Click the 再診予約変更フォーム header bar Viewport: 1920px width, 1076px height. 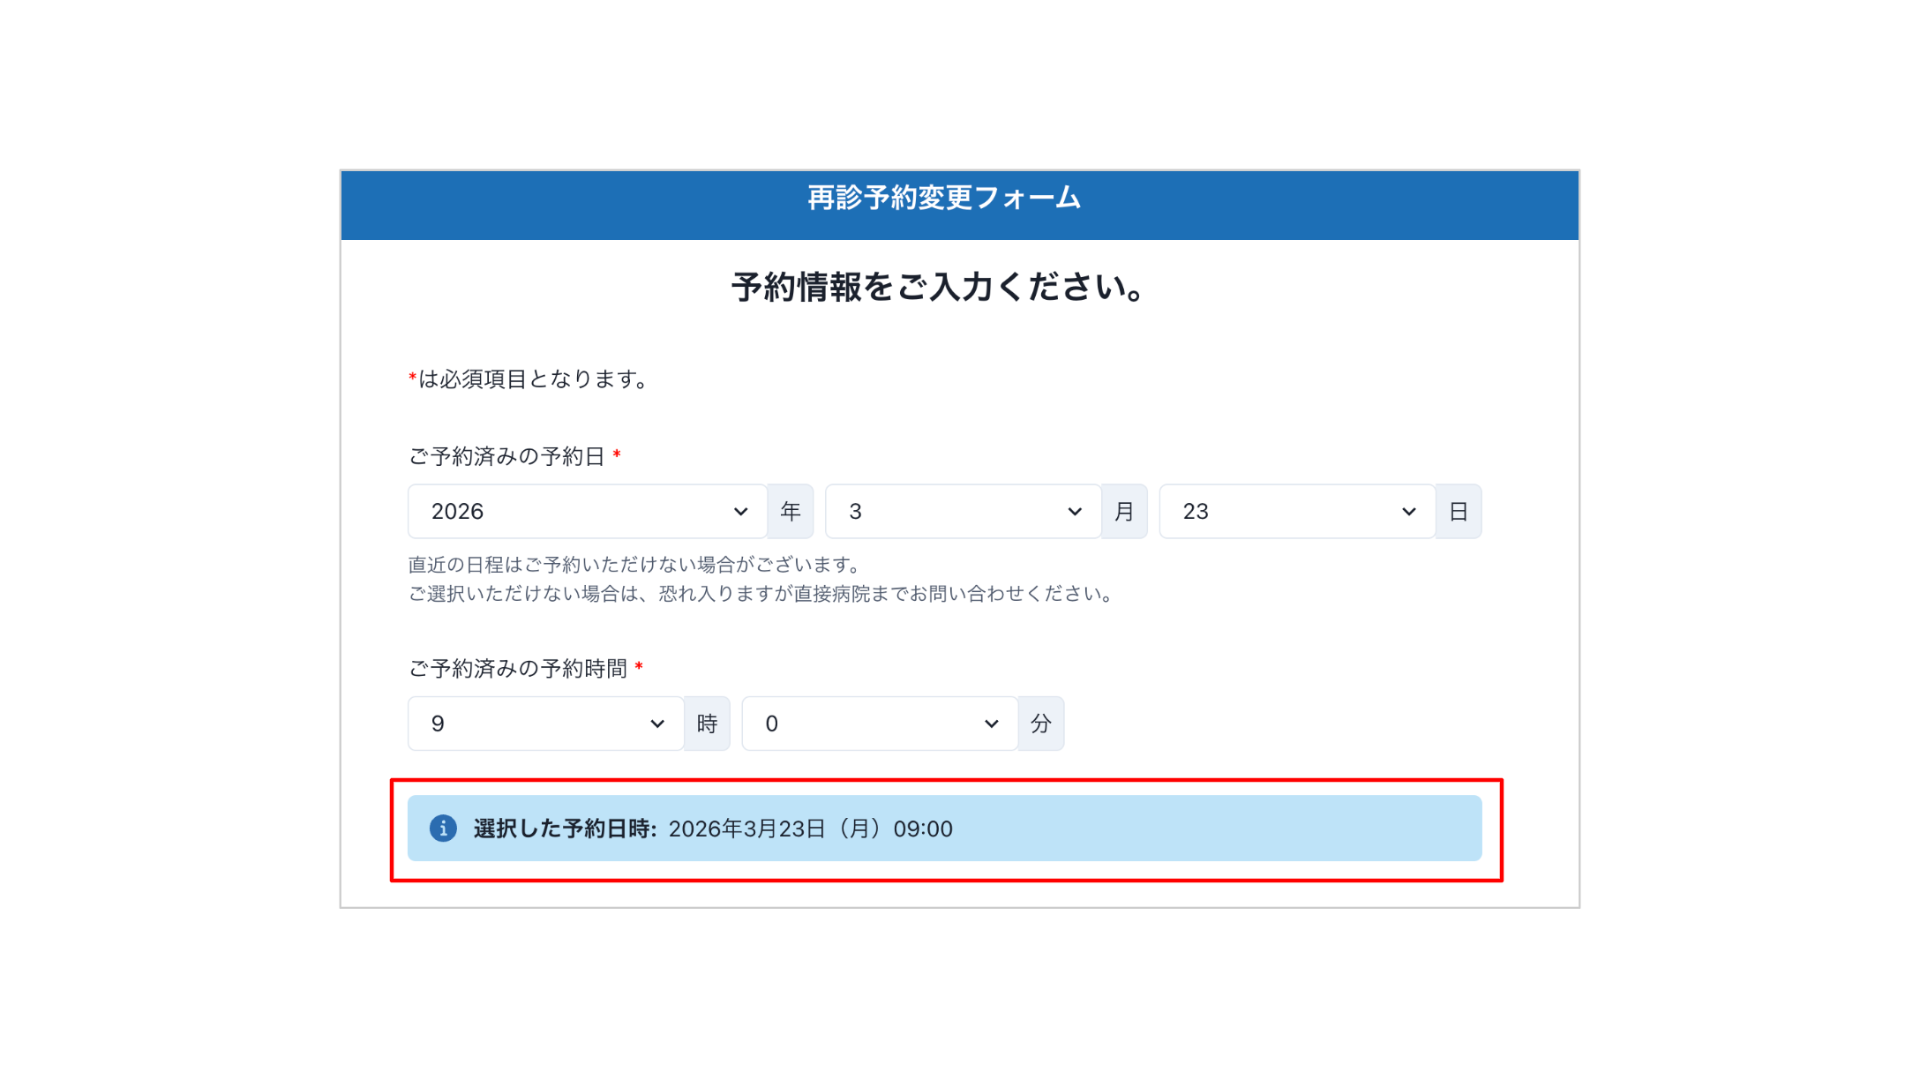pos(941,198)
